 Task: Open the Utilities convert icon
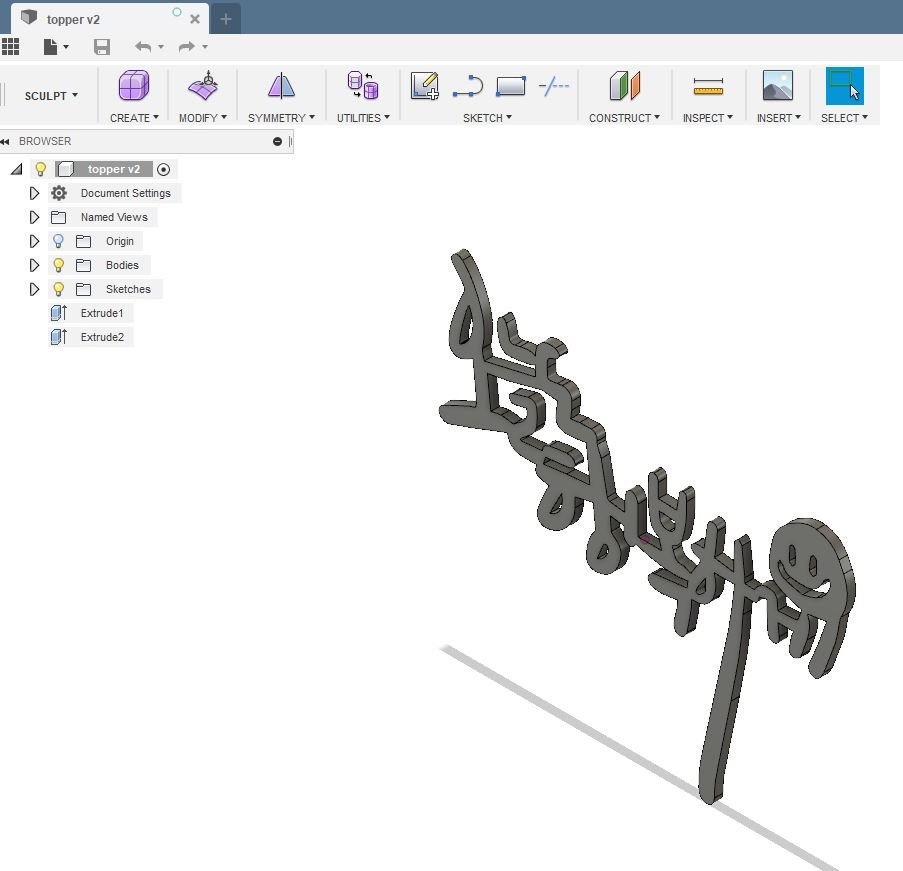[x=363, y=86]
